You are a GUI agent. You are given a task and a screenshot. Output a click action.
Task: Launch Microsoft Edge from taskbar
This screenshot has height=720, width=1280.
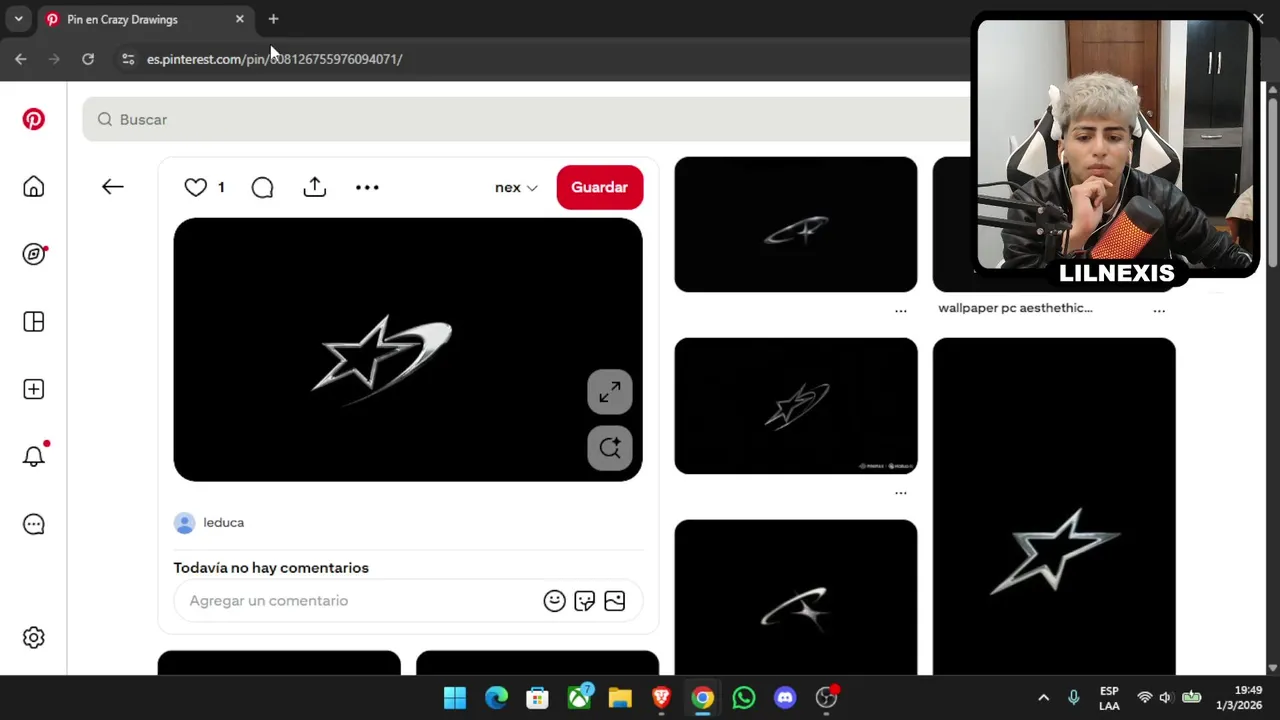496,698
